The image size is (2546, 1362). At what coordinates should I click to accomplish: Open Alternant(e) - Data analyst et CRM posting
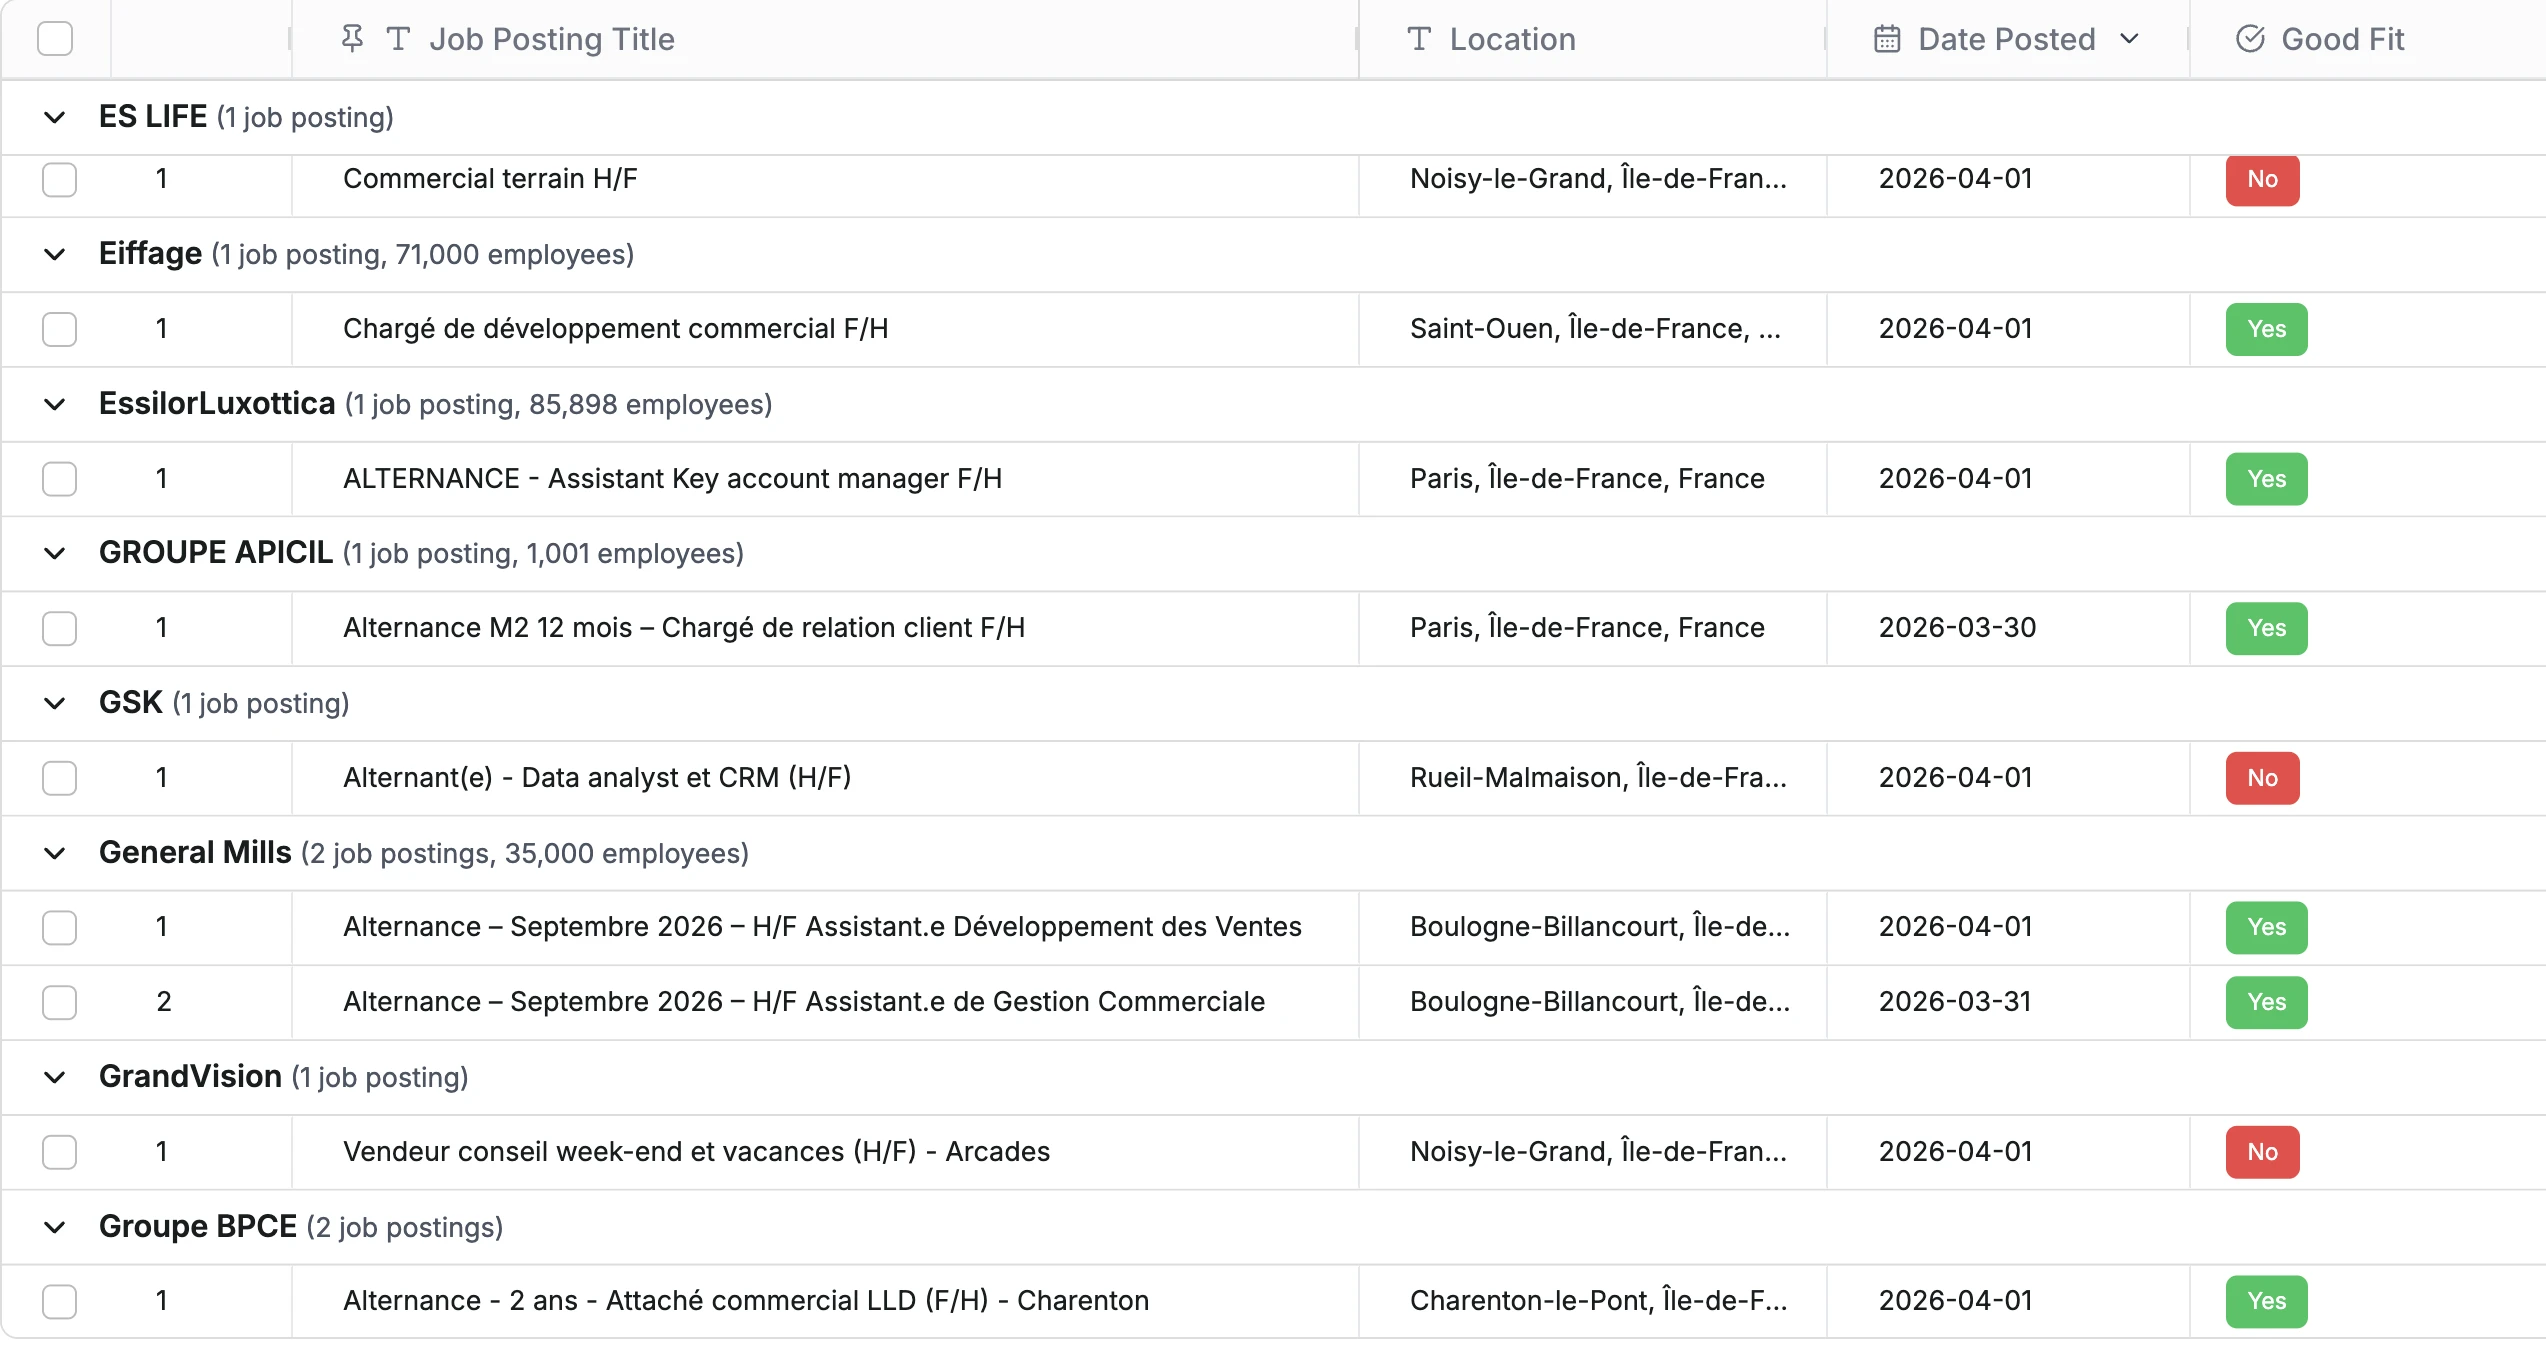pos(597,778)
